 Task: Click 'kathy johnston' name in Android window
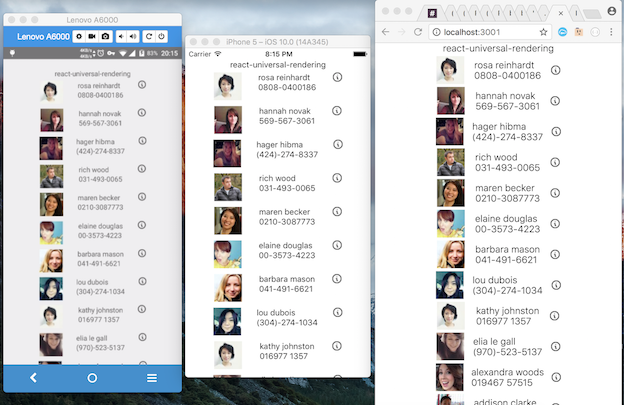[x=100, y=310]
